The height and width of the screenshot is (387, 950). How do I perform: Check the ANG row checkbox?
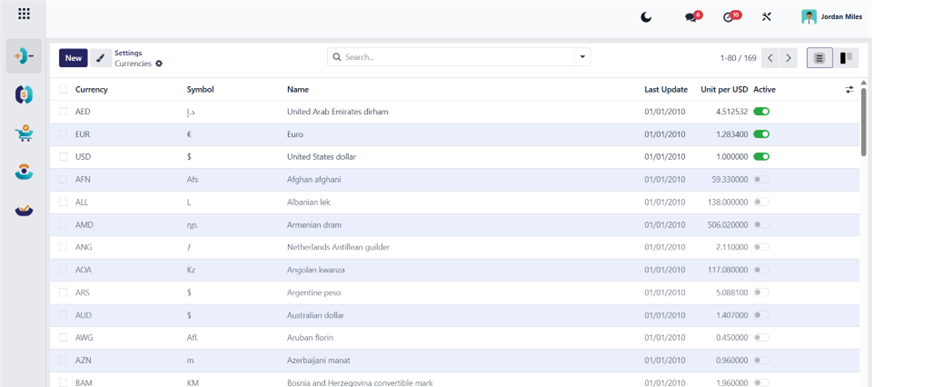(x=63, y=247)
